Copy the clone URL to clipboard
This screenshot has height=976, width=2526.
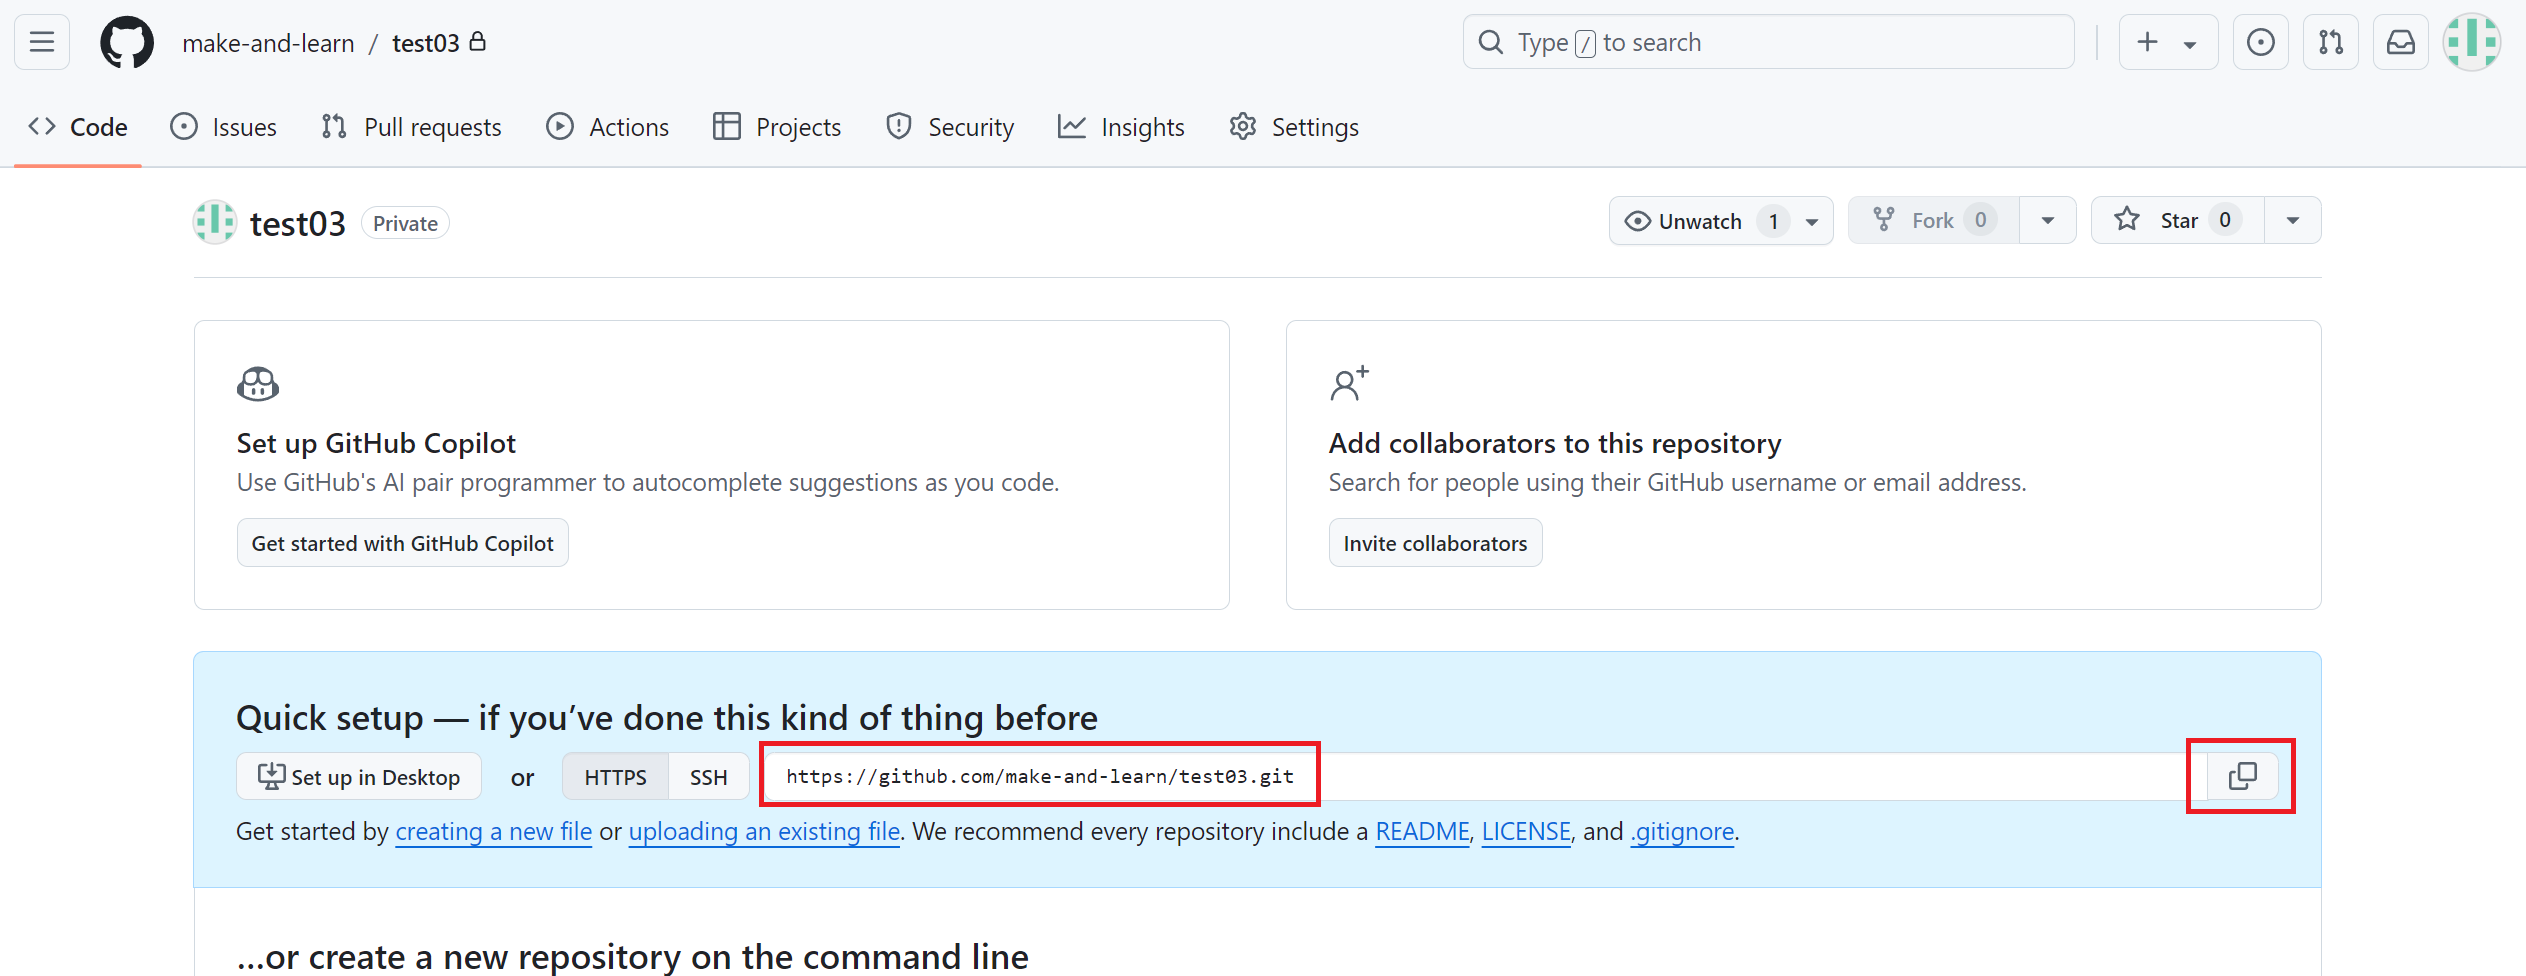tap(2242, 777)
